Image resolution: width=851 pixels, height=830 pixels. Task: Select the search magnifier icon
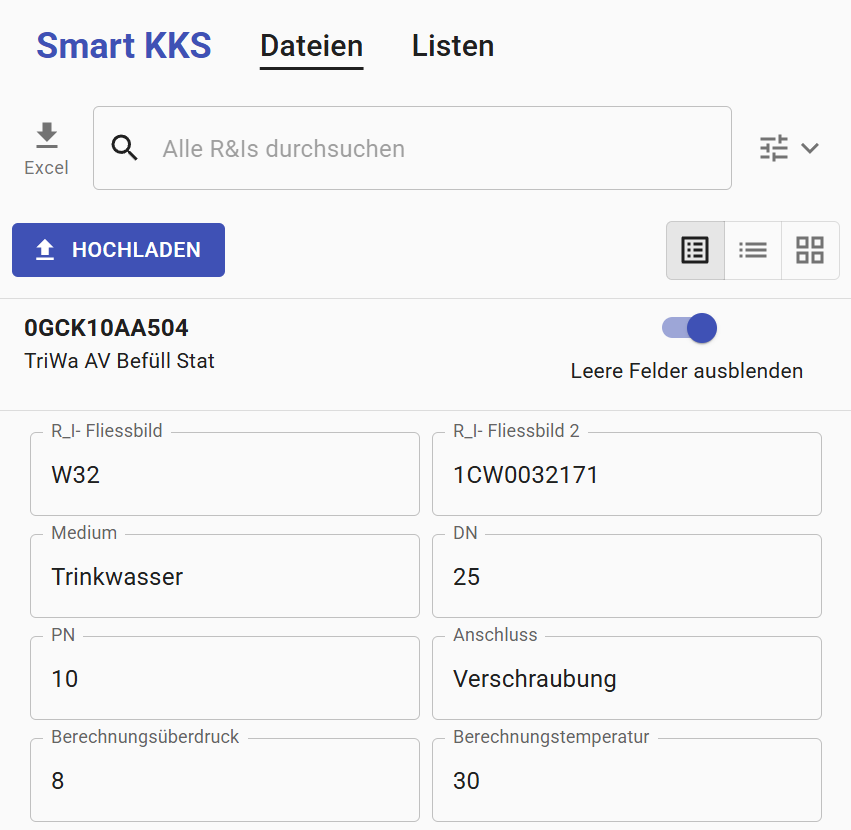(x=124, y=147)
